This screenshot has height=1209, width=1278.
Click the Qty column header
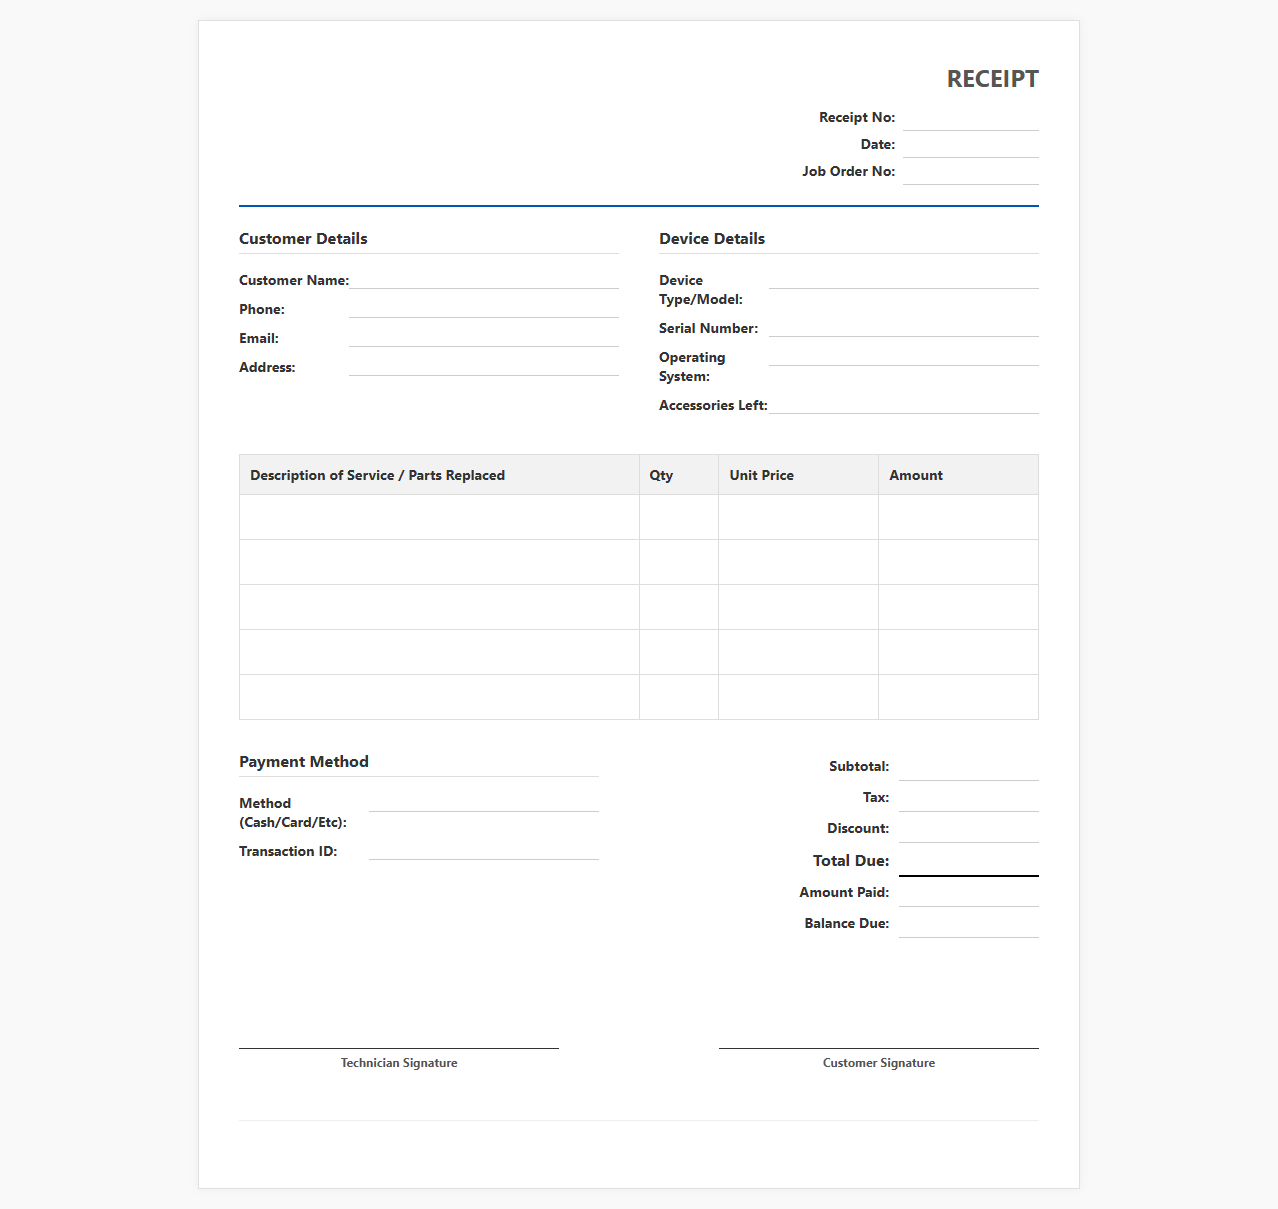679,475
